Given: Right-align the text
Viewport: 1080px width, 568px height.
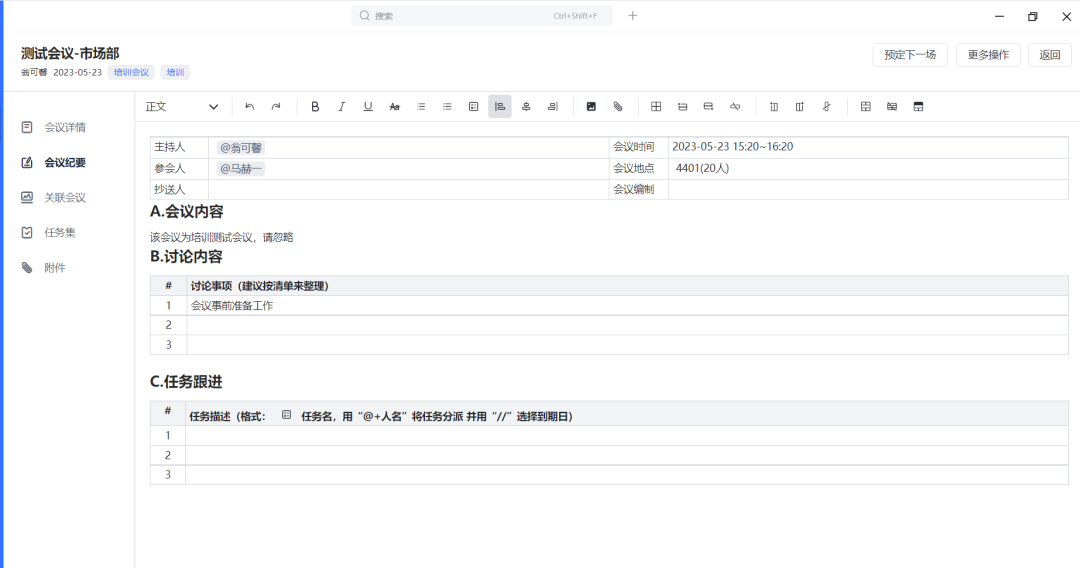Looking at the screenshot, I should tap(552, 107).
